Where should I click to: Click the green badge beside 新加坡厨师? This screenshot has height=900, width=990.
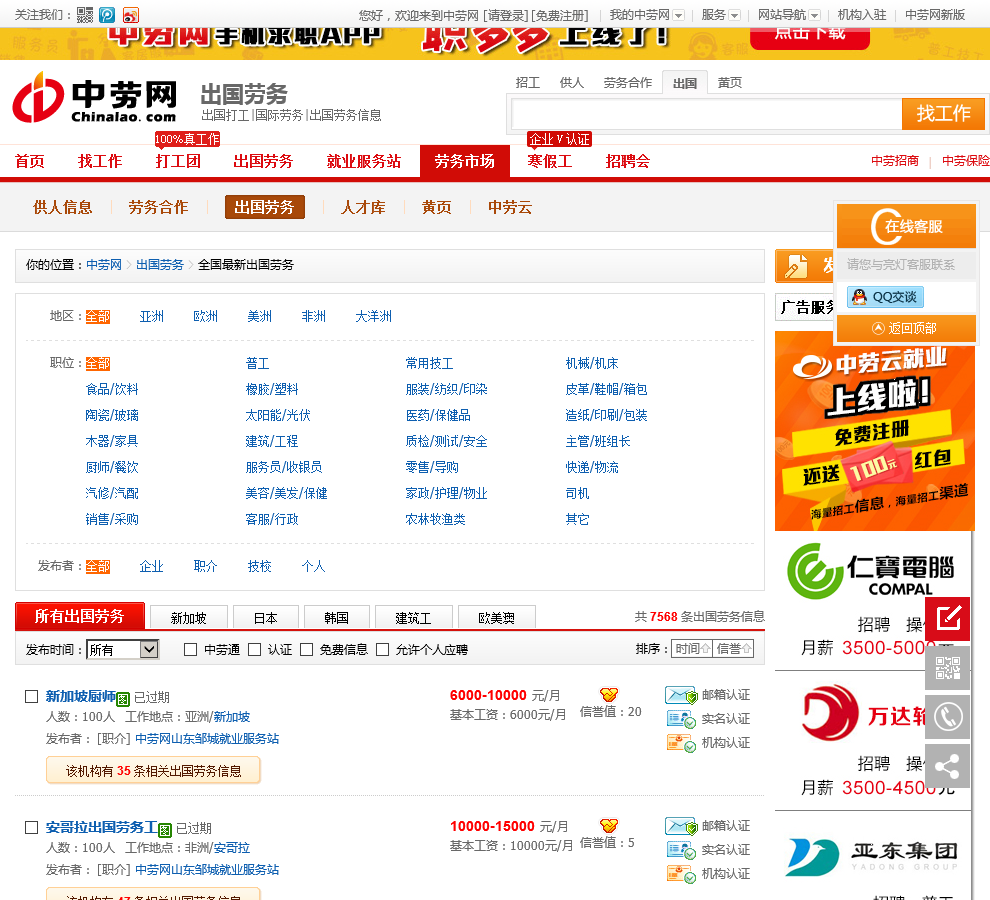[x=123, y=699]
